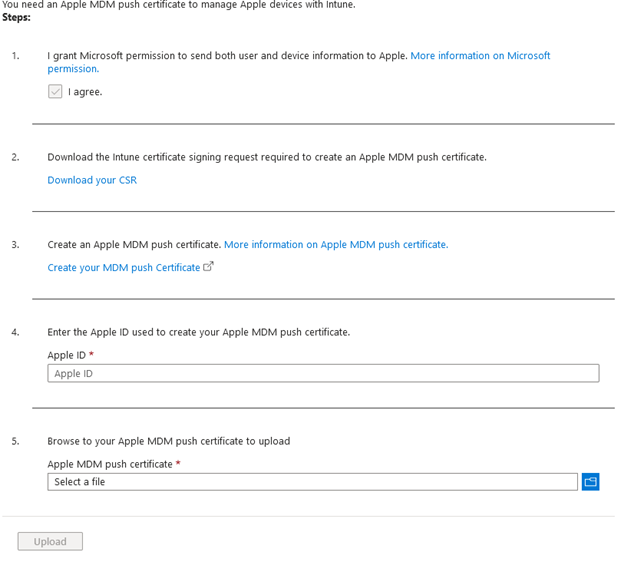
Task: Click the Steps heading
Action: click(16, 18)
